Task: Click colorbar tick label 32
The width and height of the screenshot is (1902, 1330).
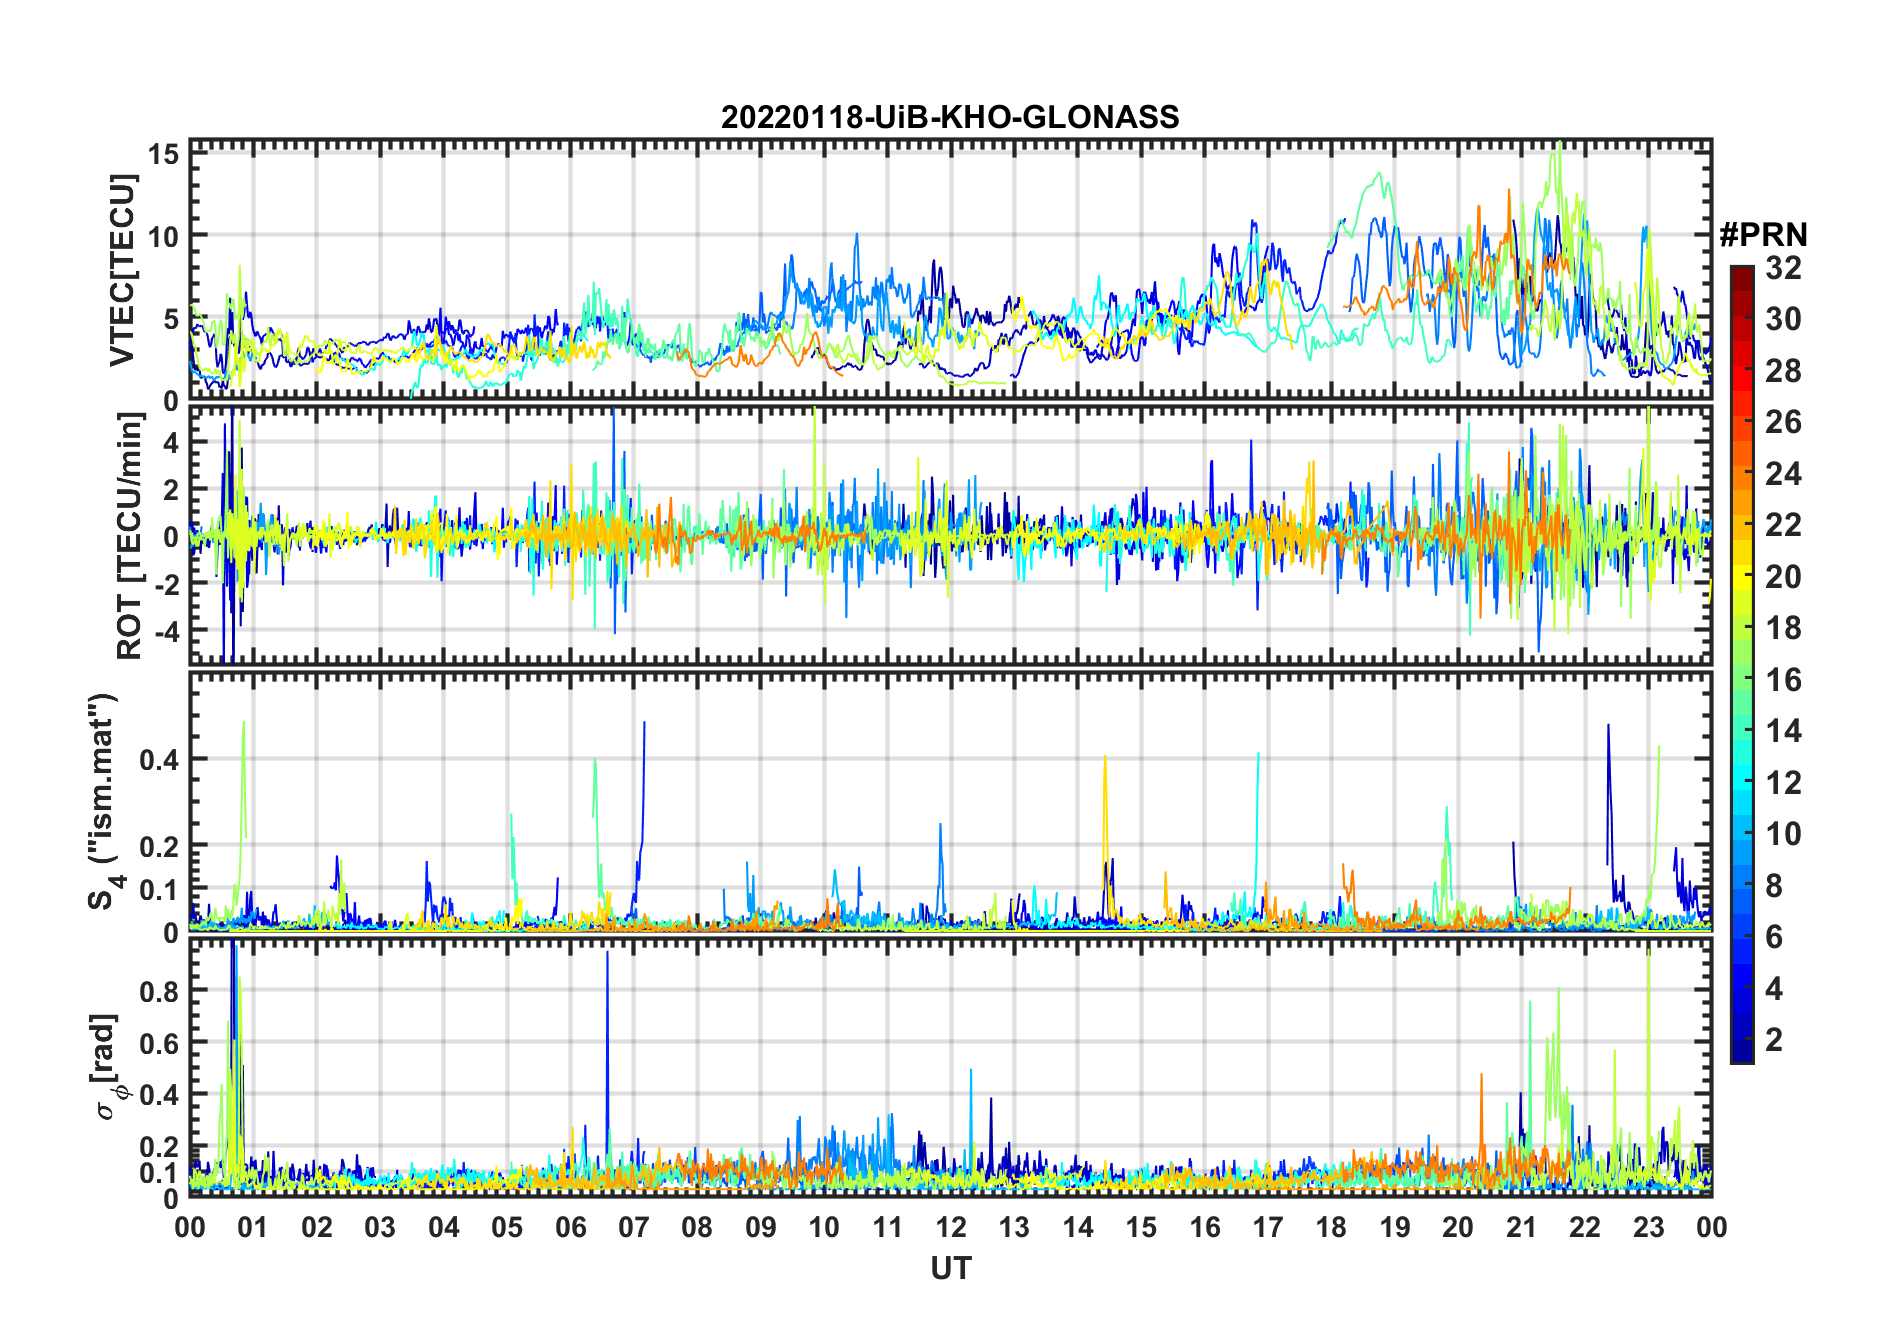Action: click(1784, 268)
